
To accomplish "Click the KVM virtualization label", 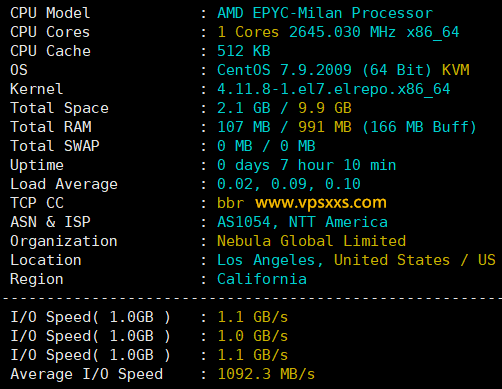I will click(x=456, y=70).
